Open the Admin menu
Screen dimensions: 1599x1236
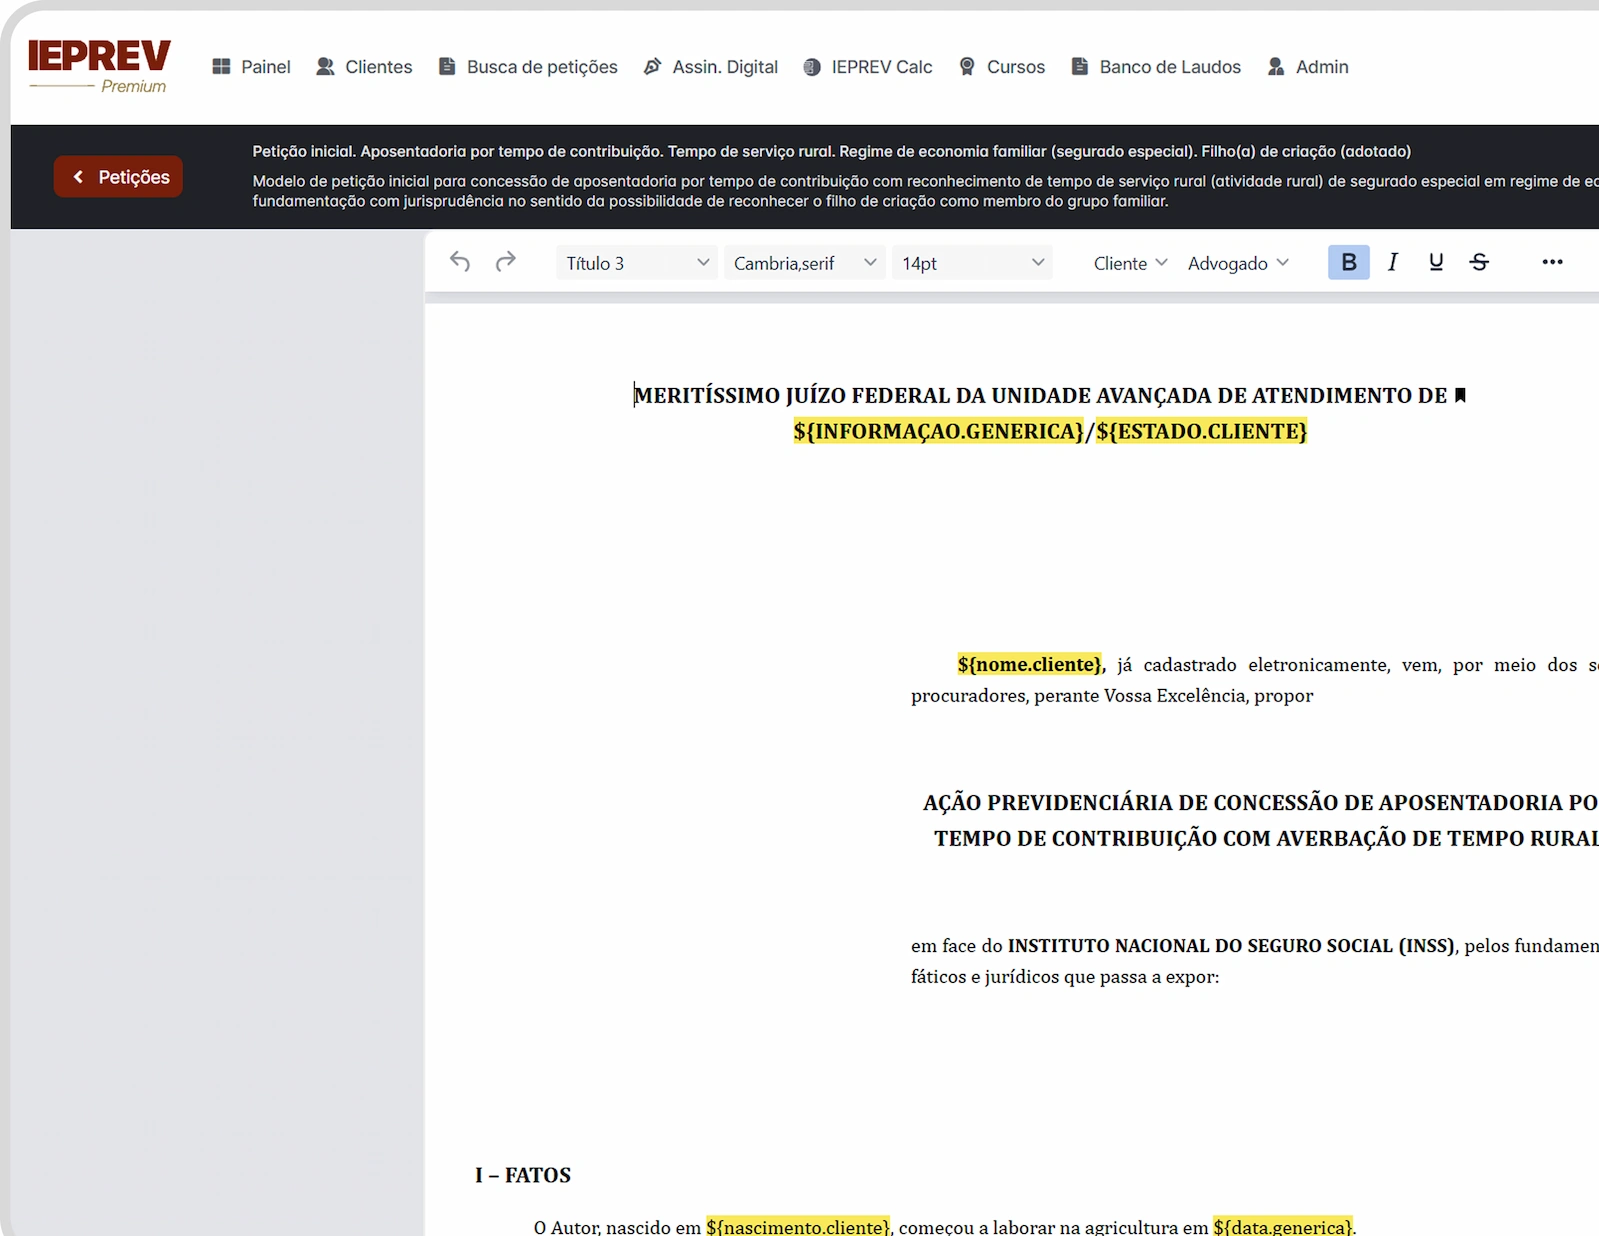pos(1308,67)
